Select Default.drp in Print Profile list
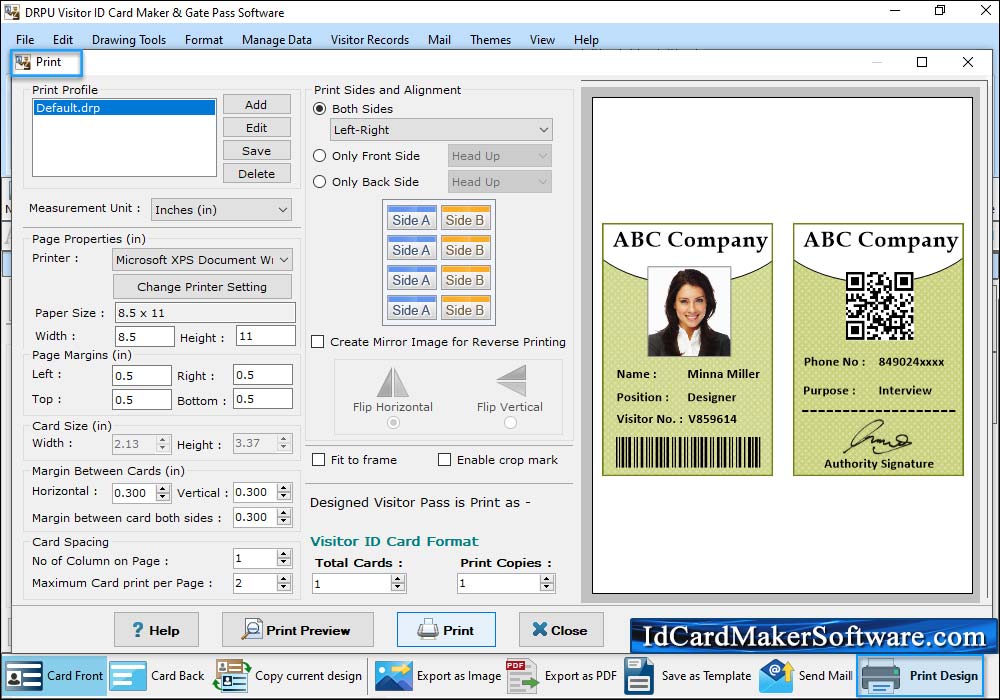 point(124,108)
